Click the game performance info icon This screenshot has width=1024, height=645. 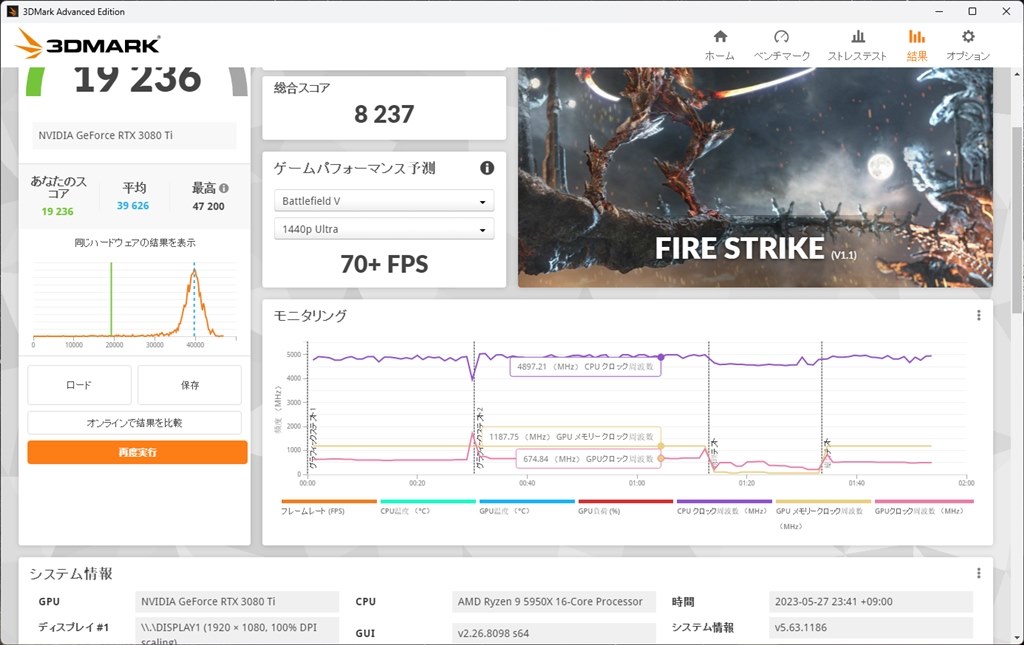click(487, 168)
